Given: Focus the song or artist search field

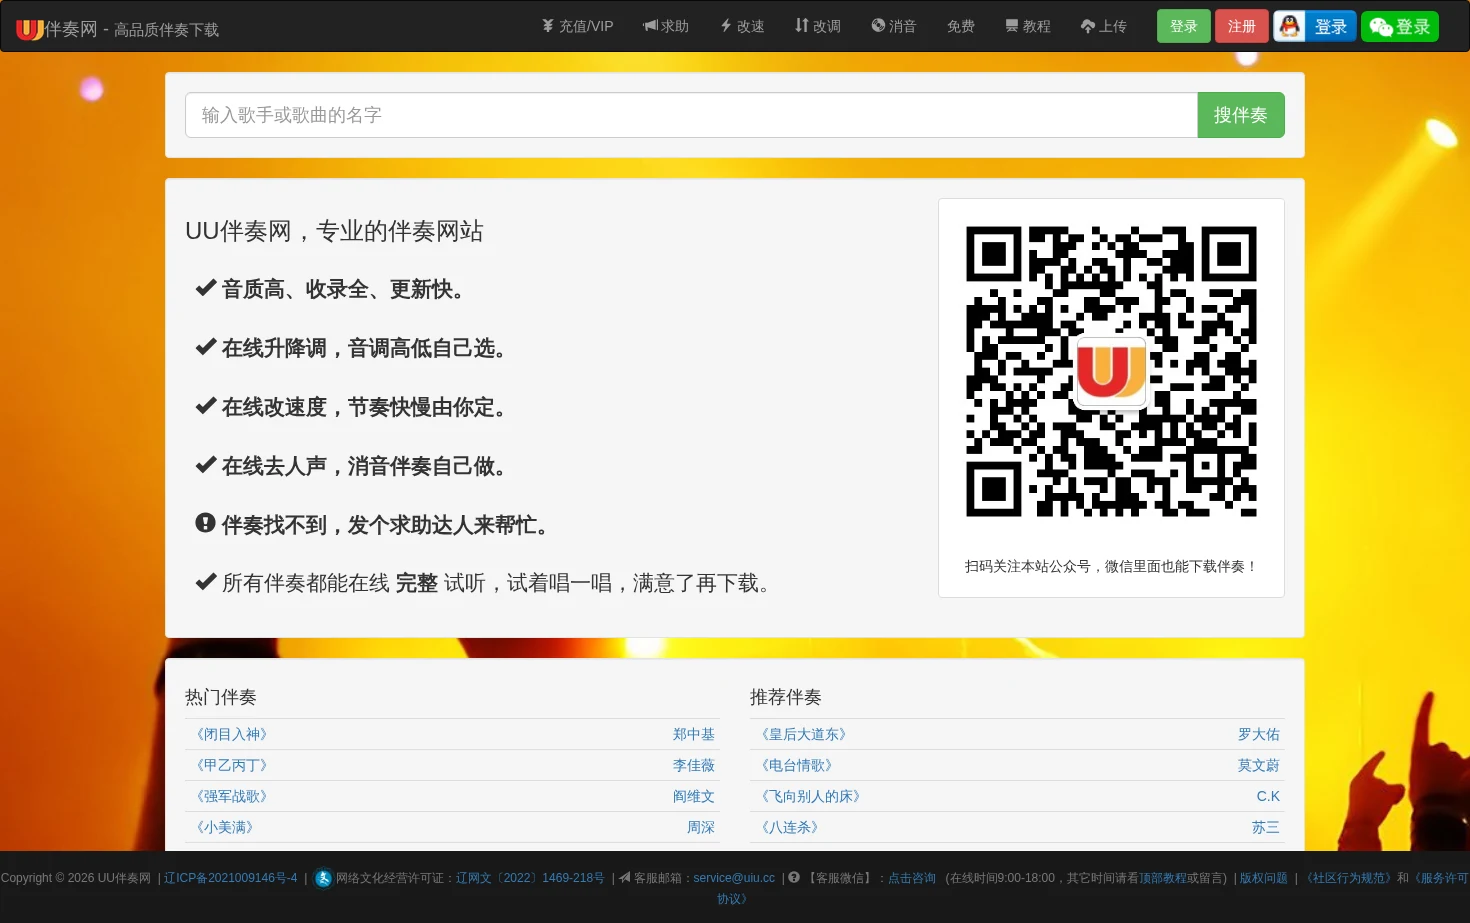Looking at the screenshot, I should (x=691, y=115).
